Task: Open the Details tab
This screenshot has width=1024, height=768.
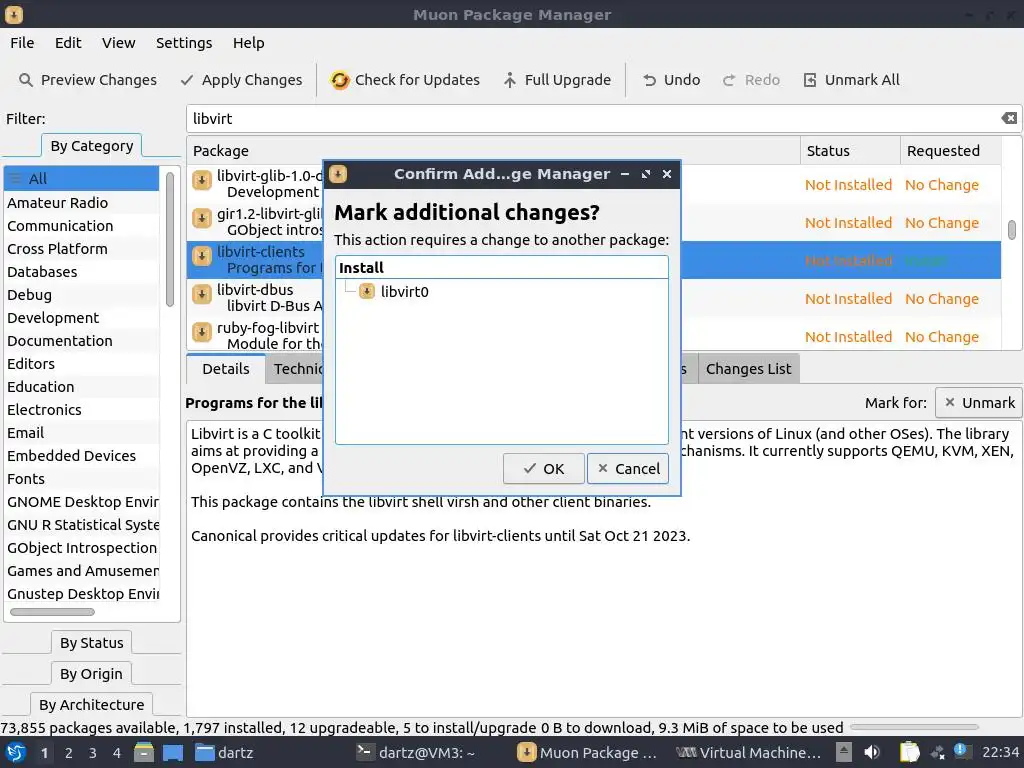Action: [x=225, y=369]
